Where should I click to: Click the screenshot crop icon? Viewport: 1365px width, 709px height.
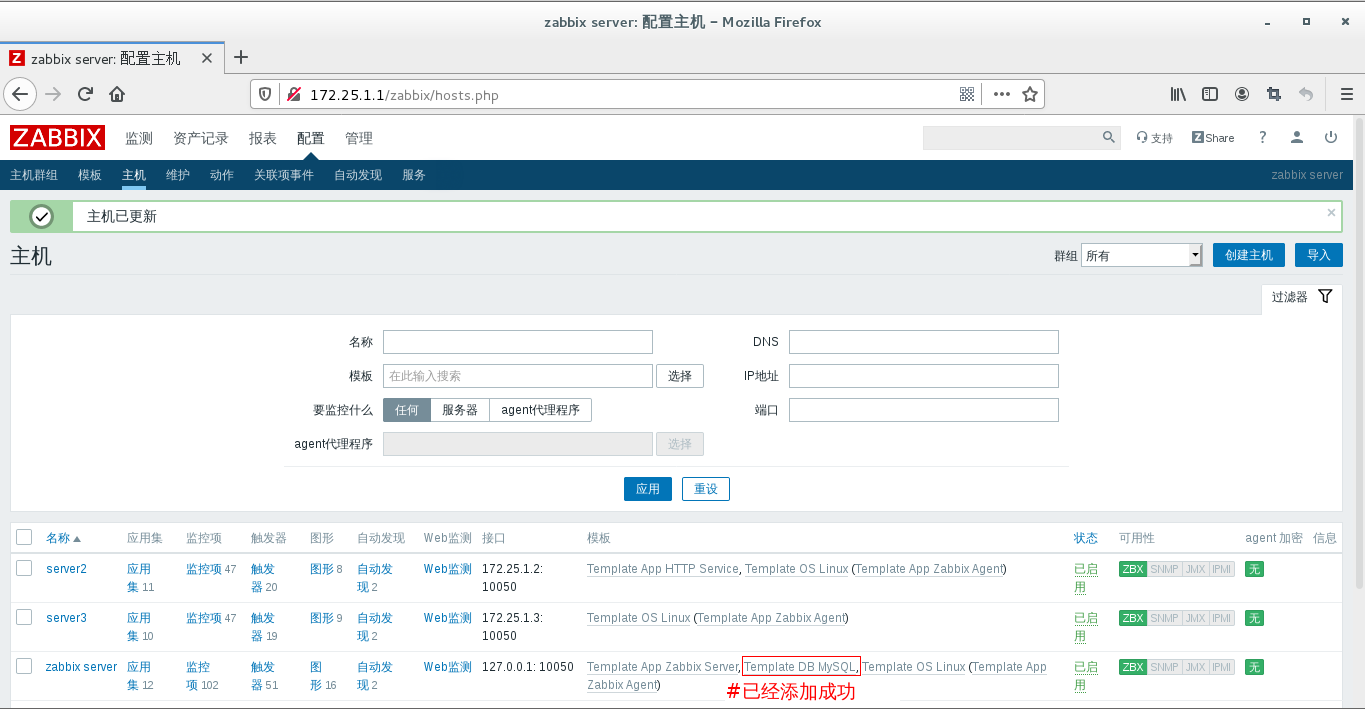point(1274,94)
